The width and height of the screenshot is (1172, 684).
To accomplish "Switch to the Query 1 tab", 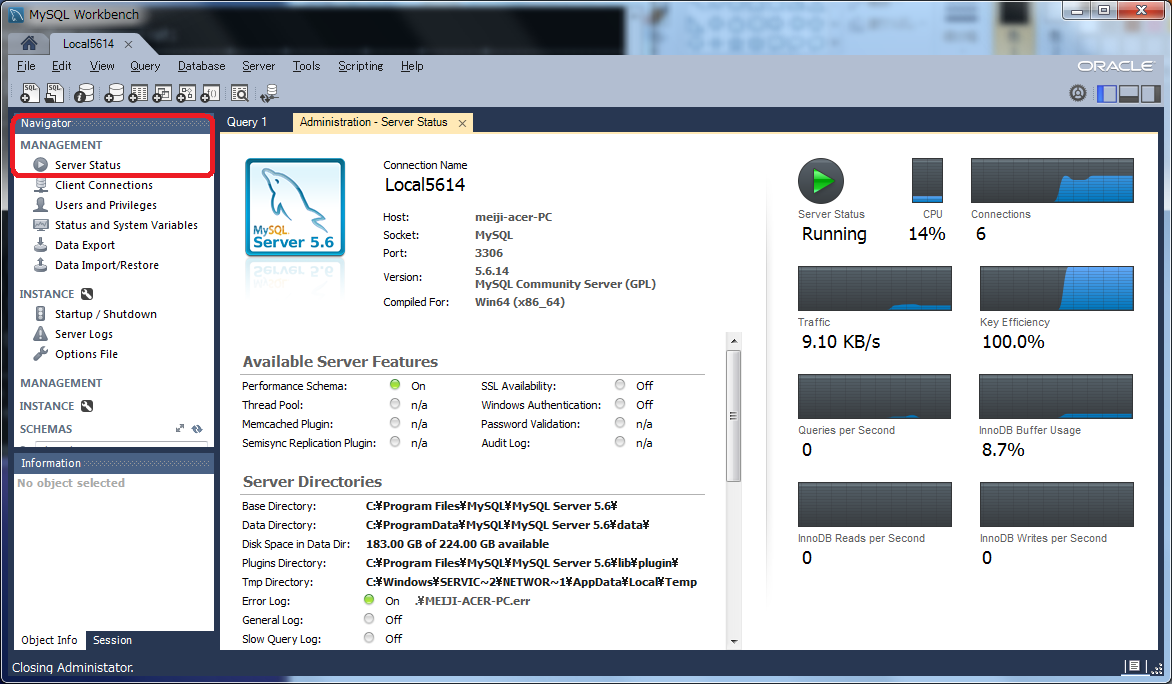I will tap(247, 122).
